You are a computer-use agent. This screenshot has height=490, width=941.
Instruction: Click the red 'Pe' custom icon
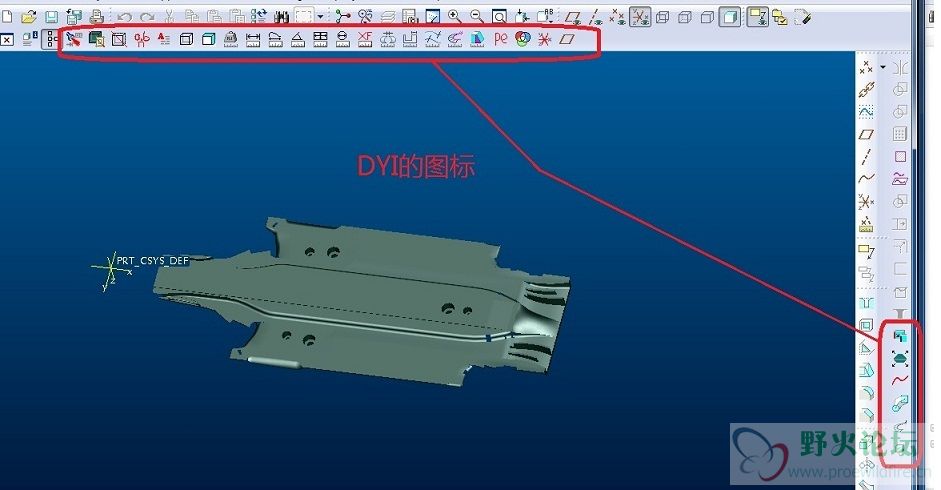click(501, 40)
